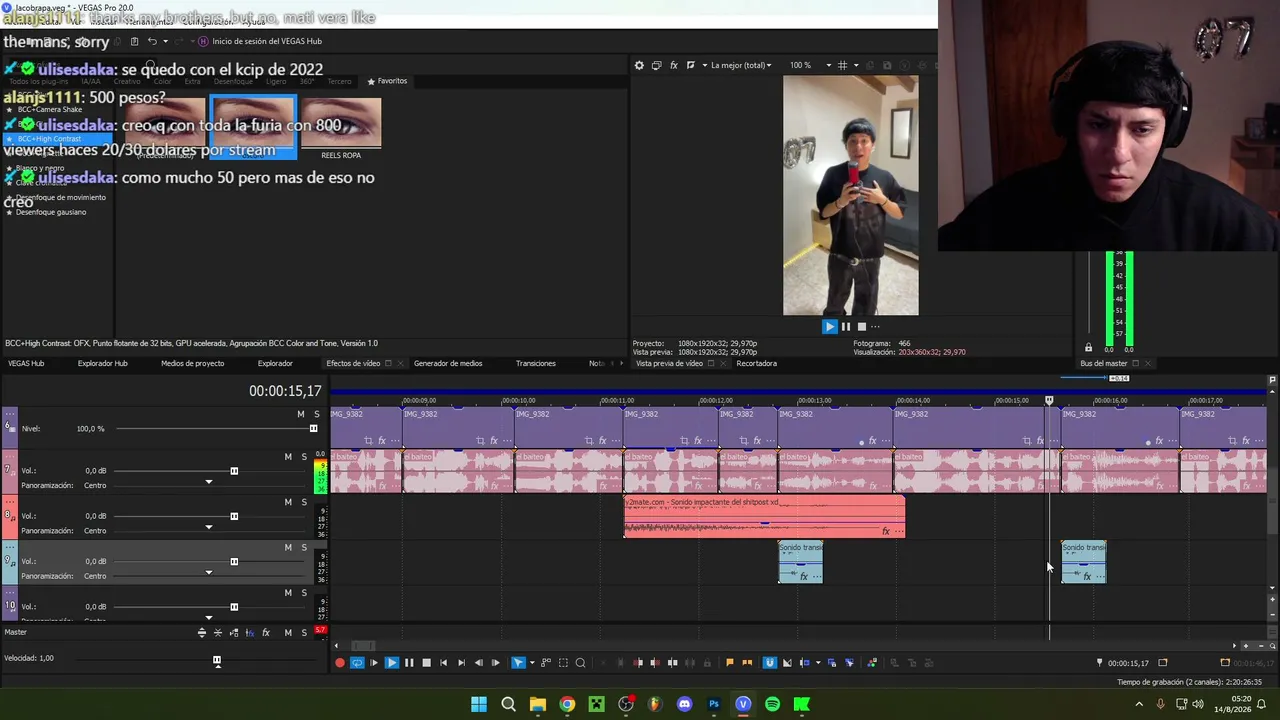Switch to the Recortadora tab
This screenshot has height=720, width=1280.
[x=756, y=363]
